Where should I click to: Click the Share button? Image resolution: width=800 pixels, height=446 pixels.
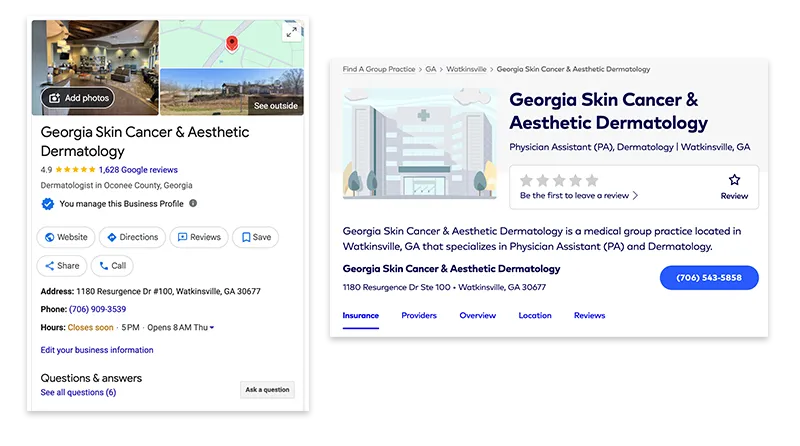tap(62, 266)
